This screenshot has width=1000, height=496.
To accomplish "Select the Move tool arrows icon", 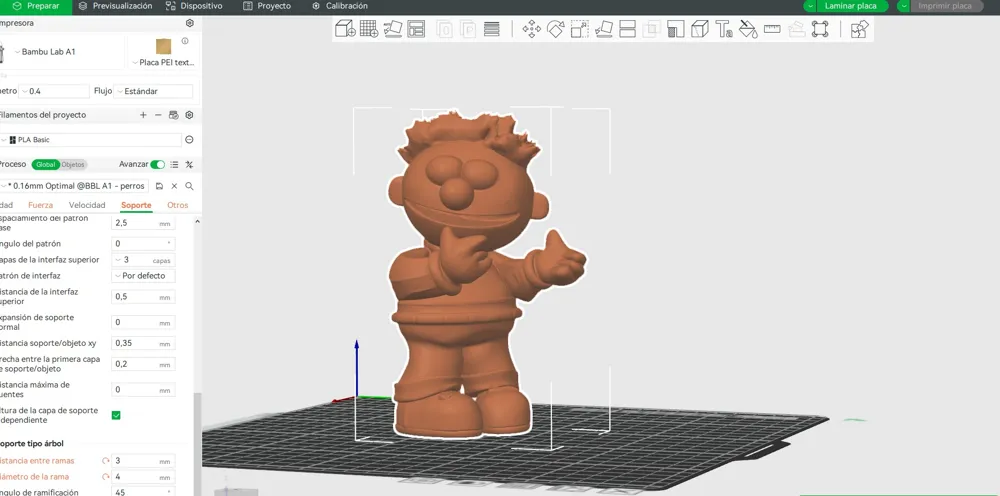I will 531,29.
